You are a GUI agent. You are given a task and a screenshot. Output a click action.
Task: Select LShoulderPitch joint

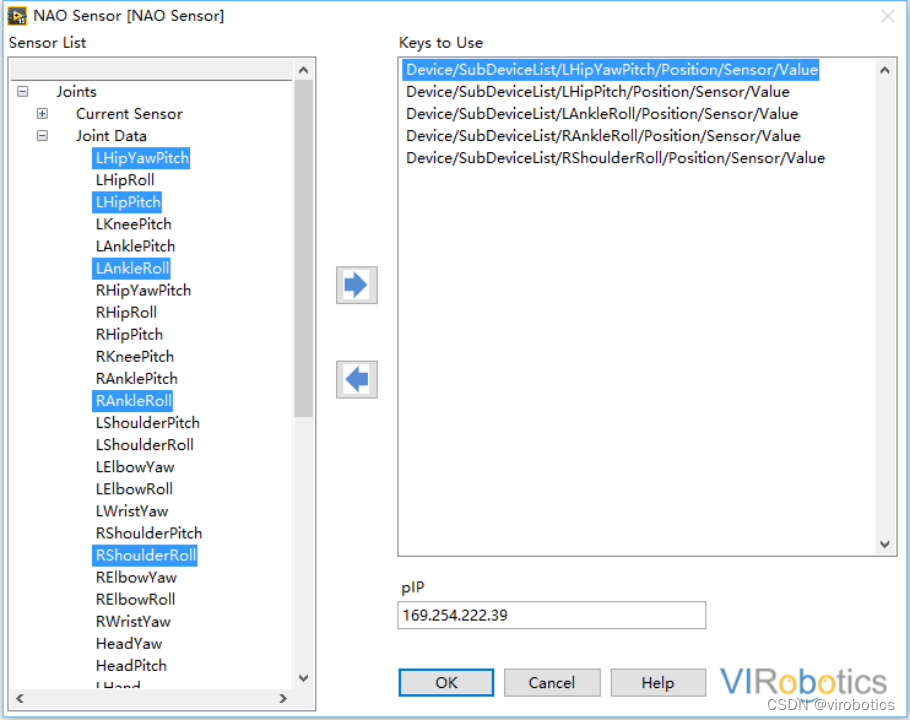[x=147, y=422]
